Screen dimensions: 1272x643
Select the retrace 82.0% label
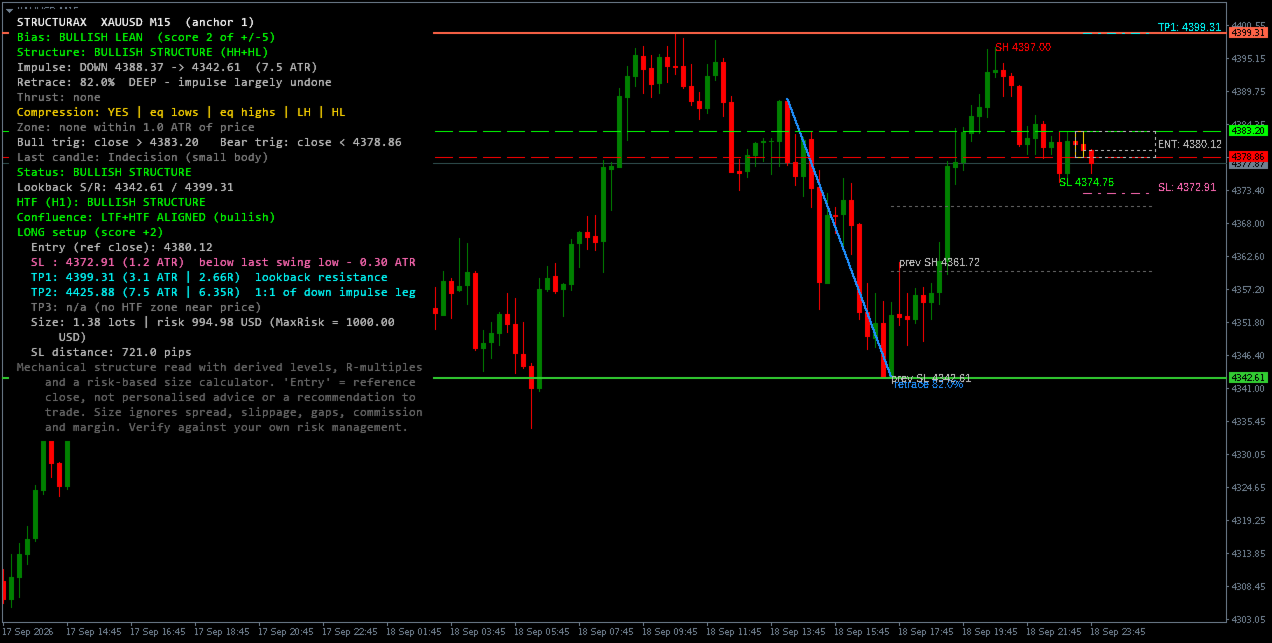[929, 384]
